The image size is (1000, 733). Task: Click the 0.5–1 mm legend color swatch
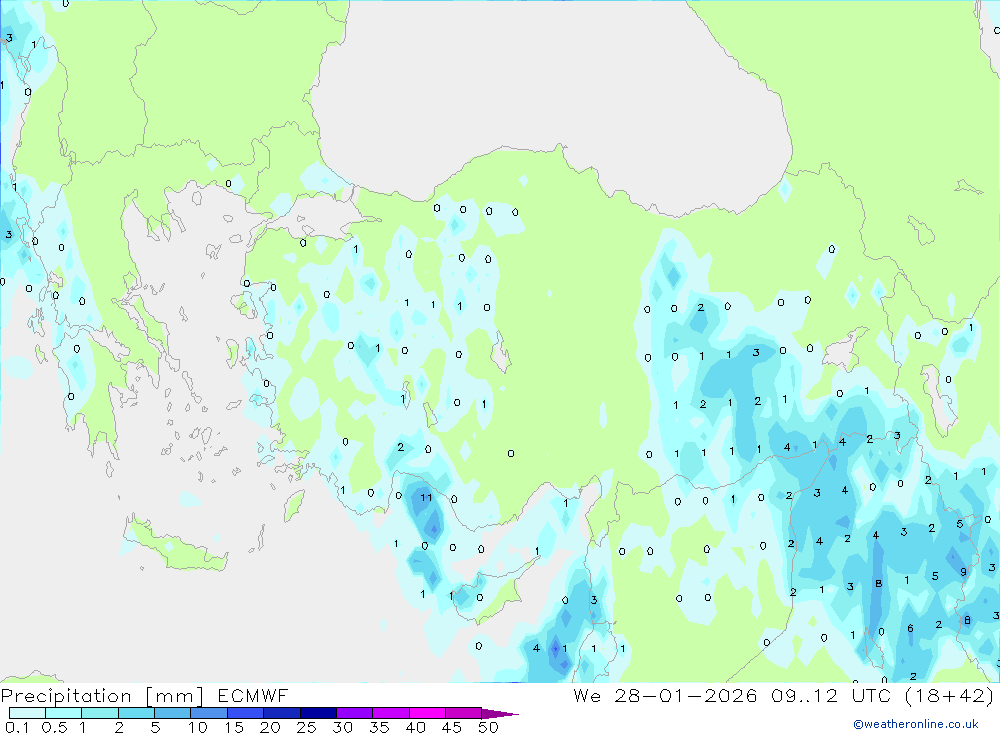[64, 713]
